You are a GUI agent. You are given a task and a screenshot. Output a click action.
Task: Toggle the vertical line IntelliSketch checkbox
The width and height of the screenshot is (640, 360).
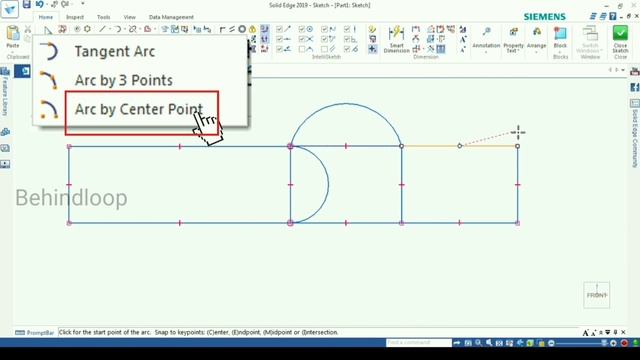click(347, 29)
